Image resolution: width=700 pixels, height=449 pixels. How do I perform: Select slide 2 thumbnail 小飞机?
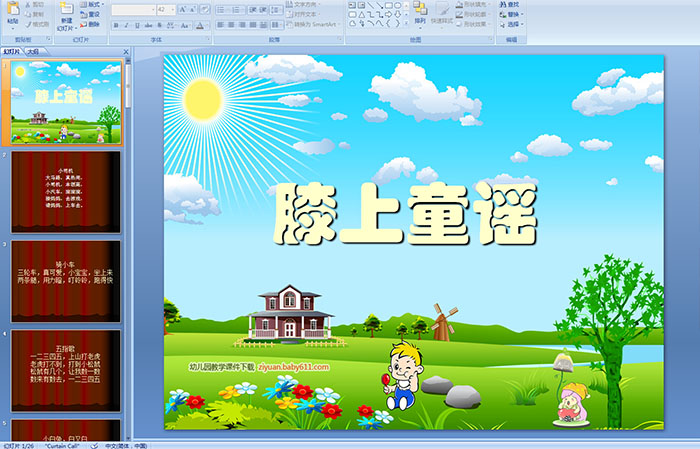point(66,192)
